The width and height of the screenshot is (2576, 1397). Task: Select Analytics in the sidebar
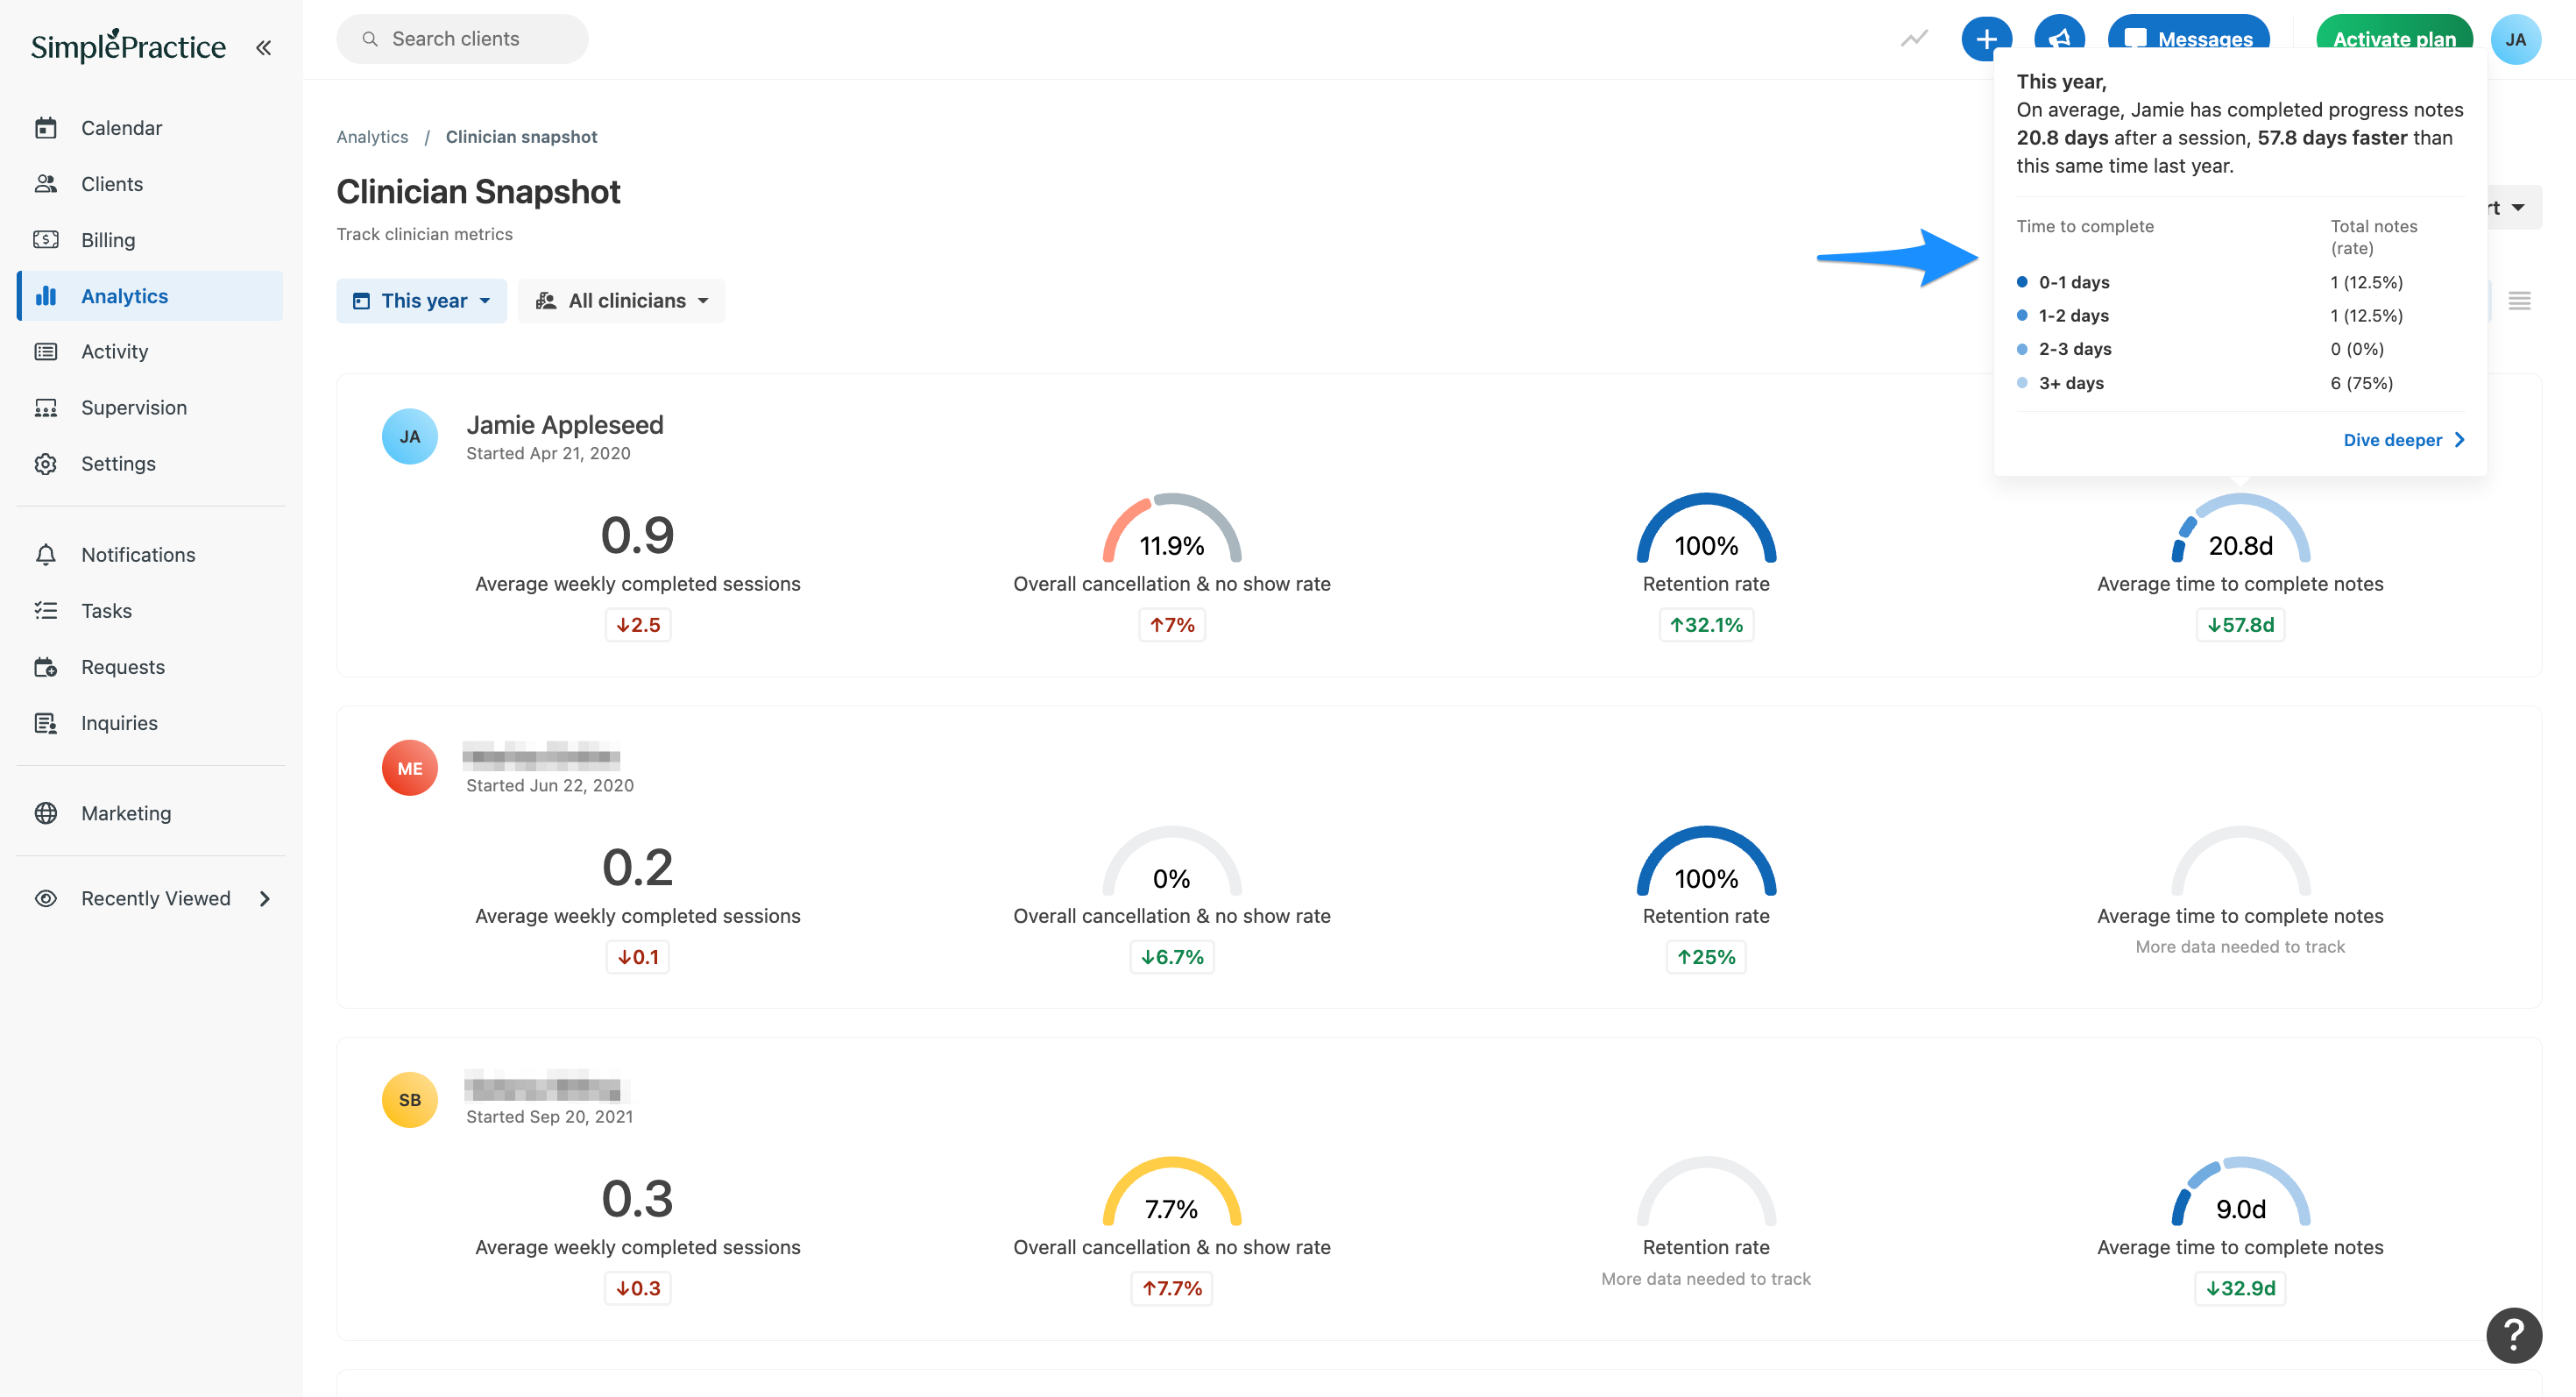tap(150, 296)
